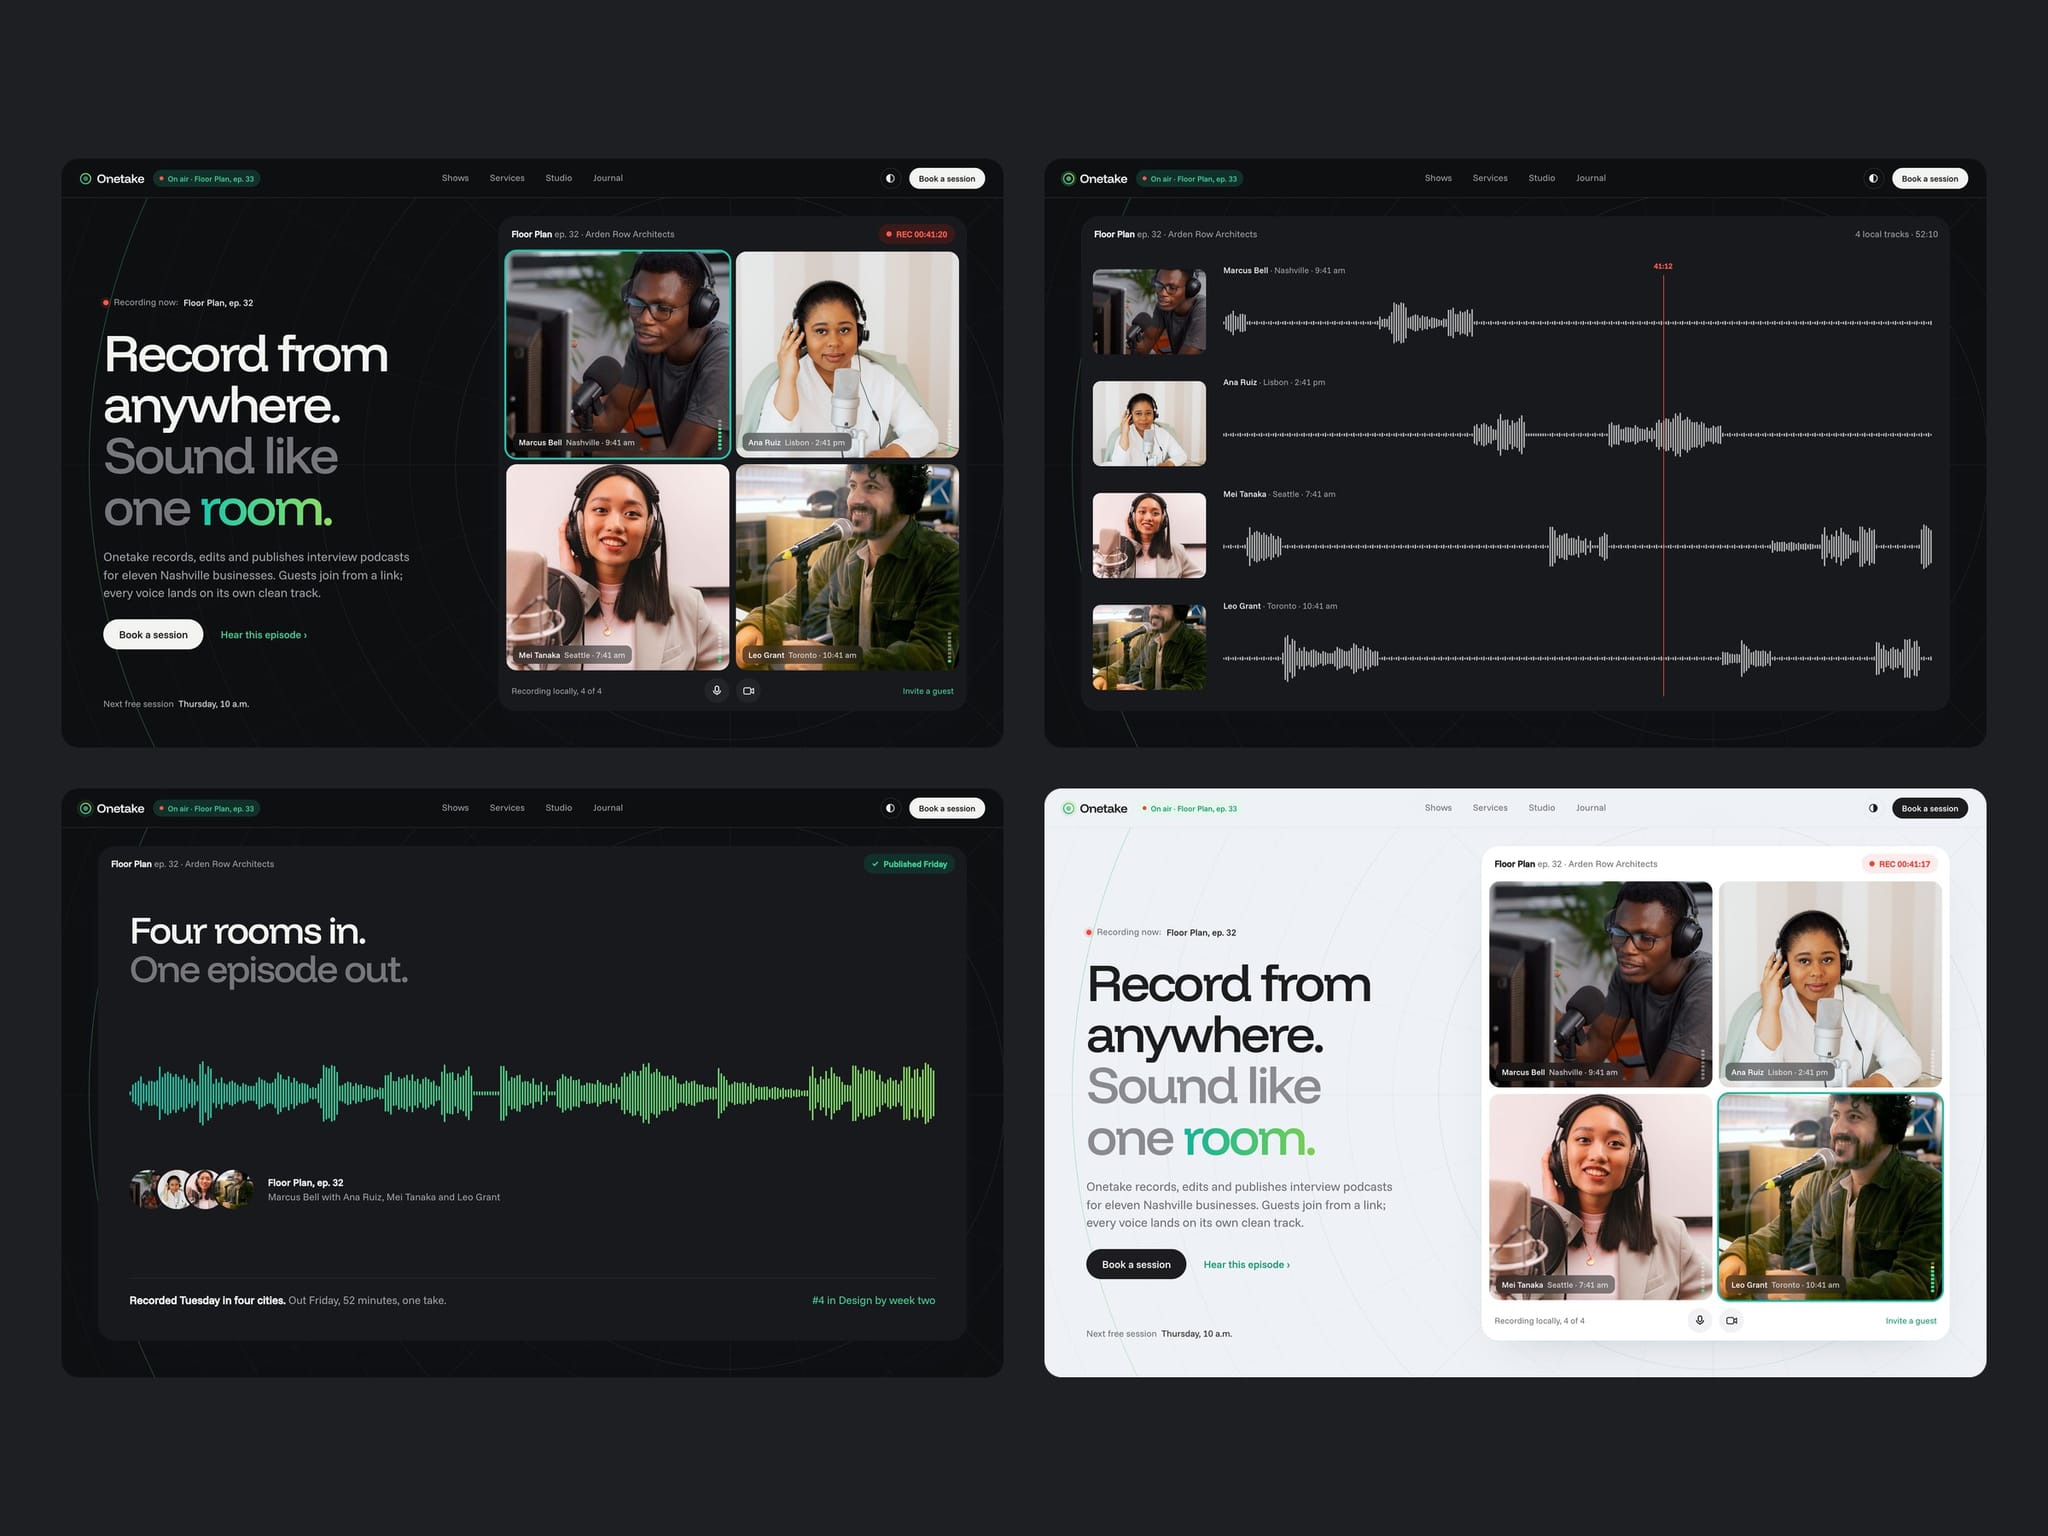Open Journal in the light-theme mockup
2048x1536 pixels.
pyautogui.click(x=1591, y=808)
